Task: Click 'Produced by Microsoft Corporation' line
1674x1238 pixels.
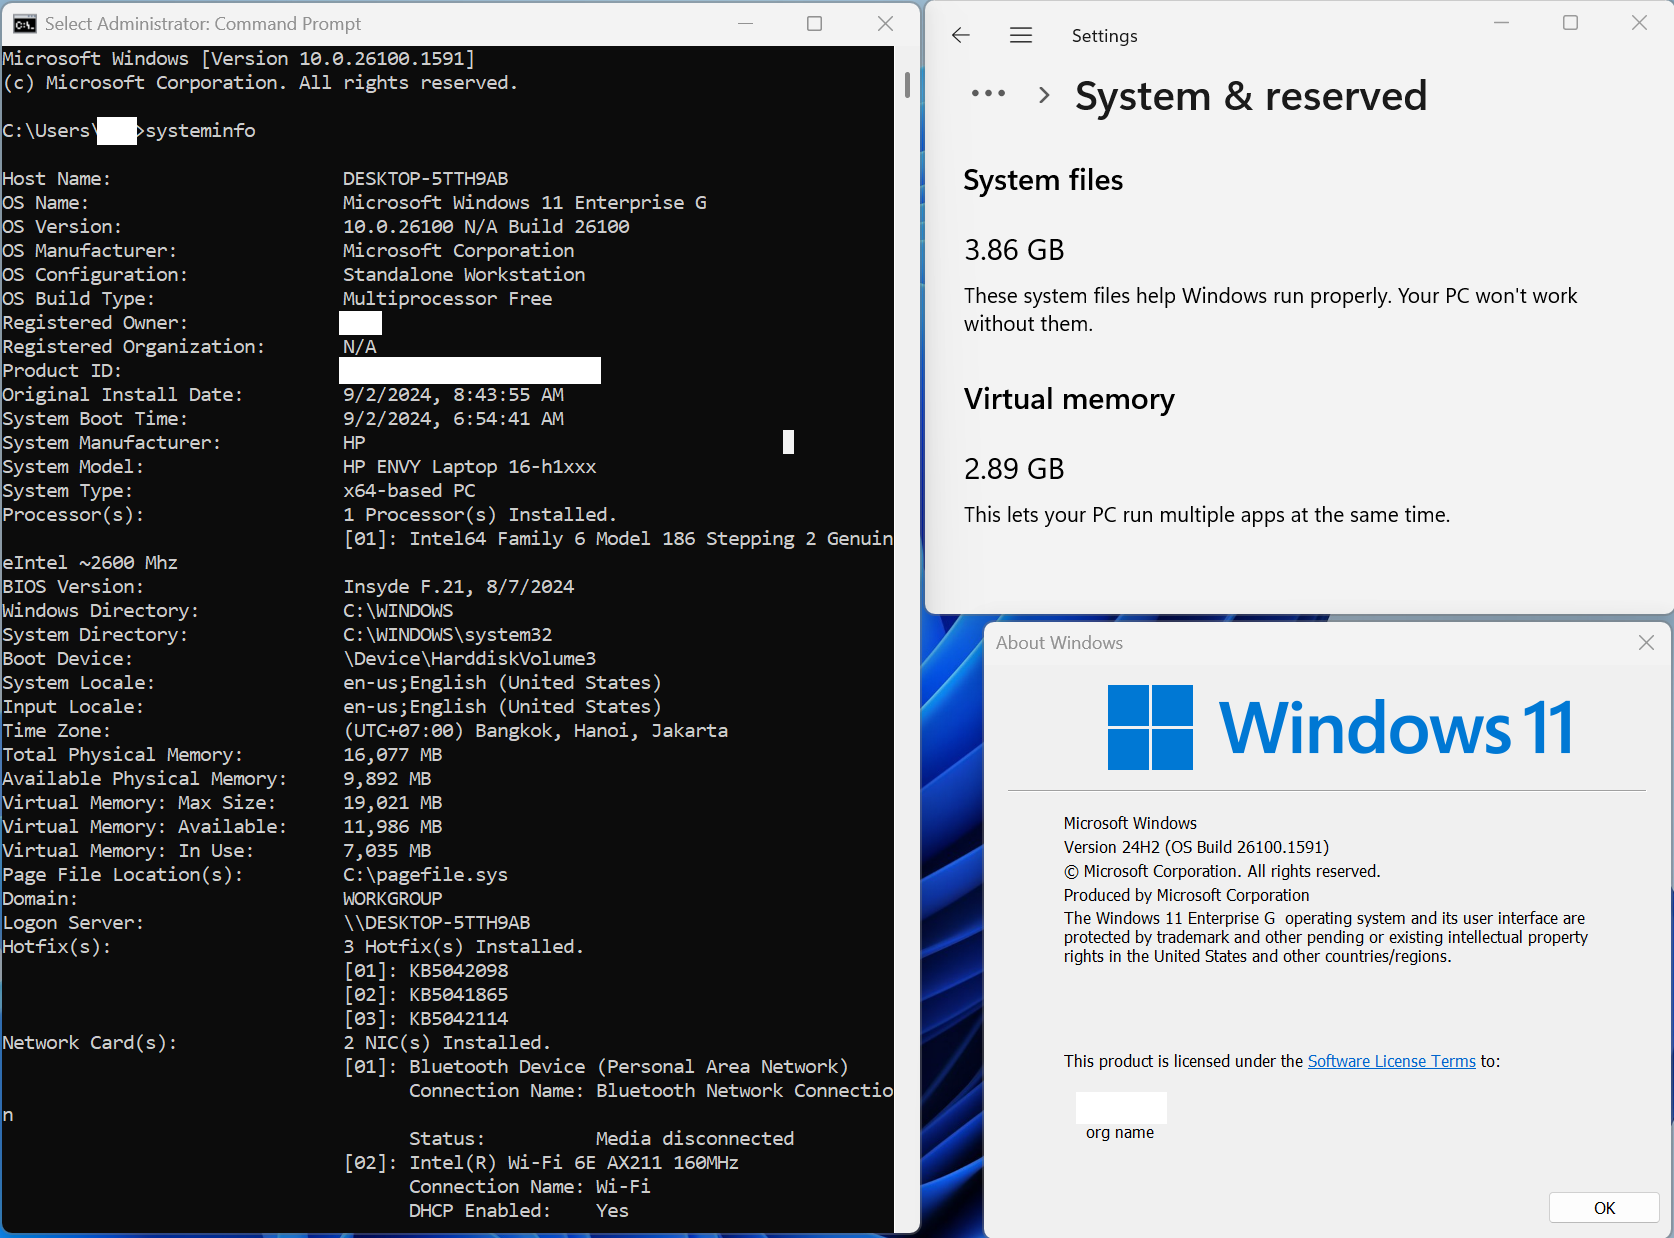Action: click(1186, 895)
